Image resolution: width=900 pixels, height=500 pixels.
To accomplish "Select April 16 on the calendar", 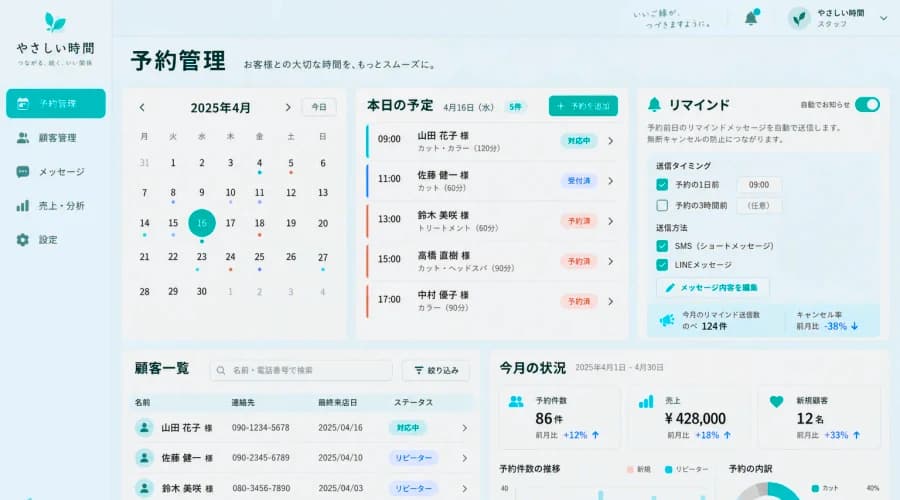I will 201,223.
